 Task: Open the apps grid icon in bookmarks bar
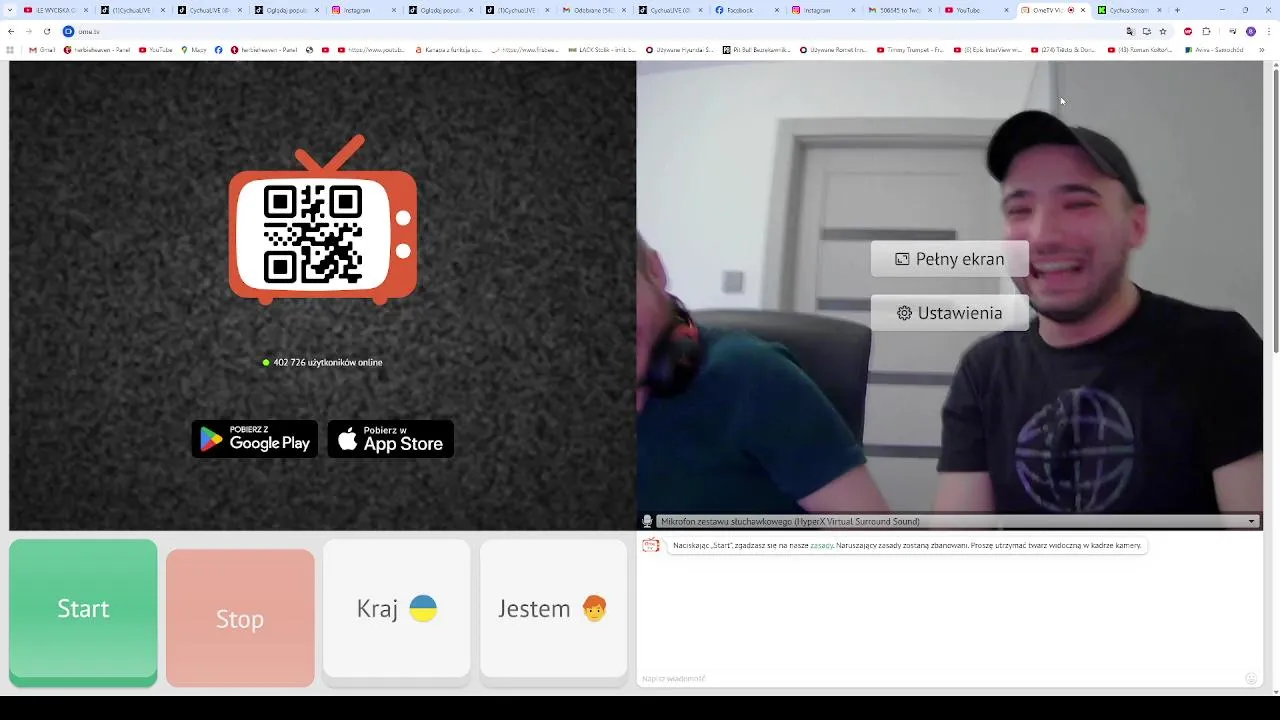click(x=11, y=49)
